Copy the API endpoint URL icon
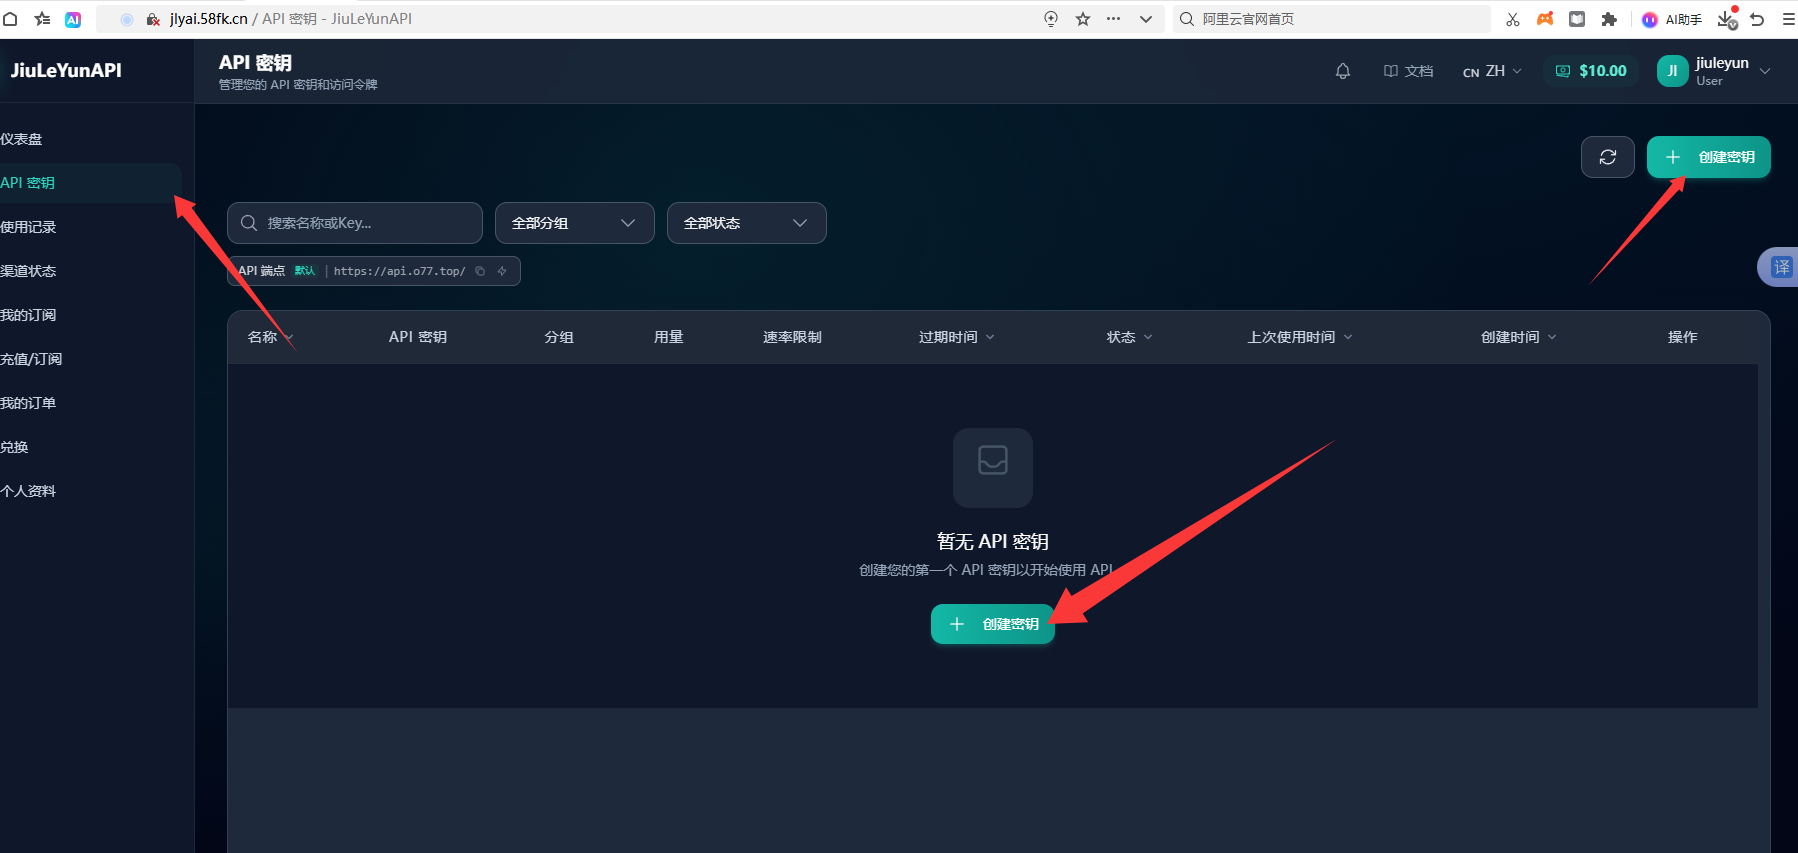The image size is (1798, 853). click(481, 271)
